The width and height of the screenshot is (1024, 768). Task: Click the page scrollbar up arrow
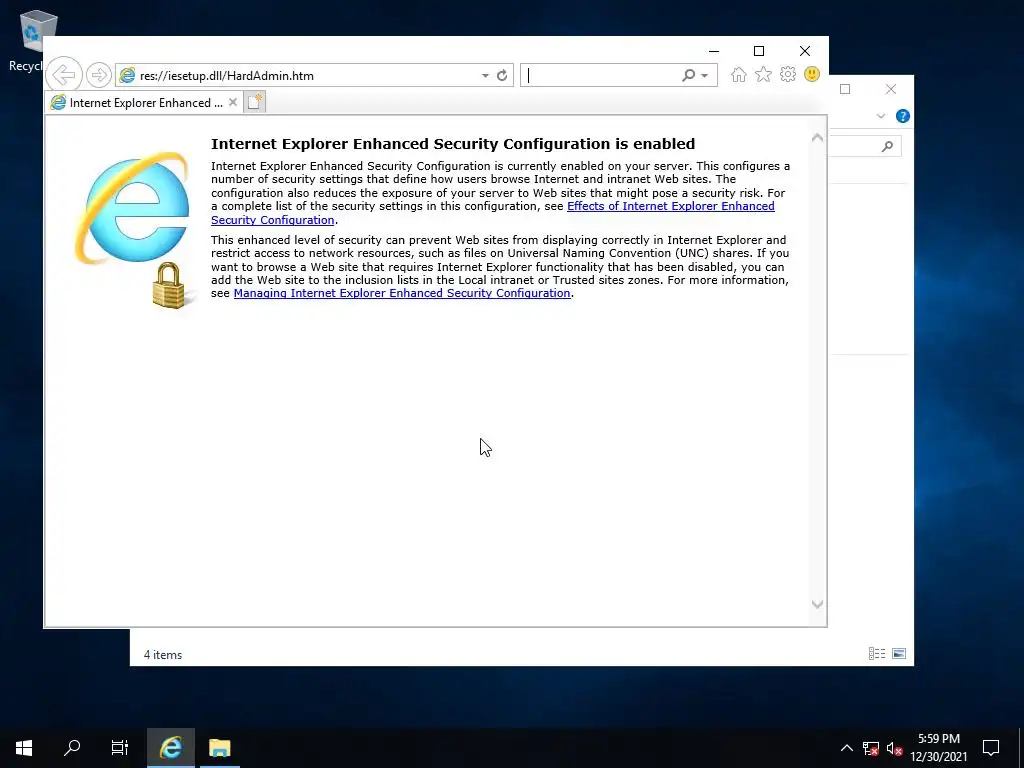coord(817,138)
